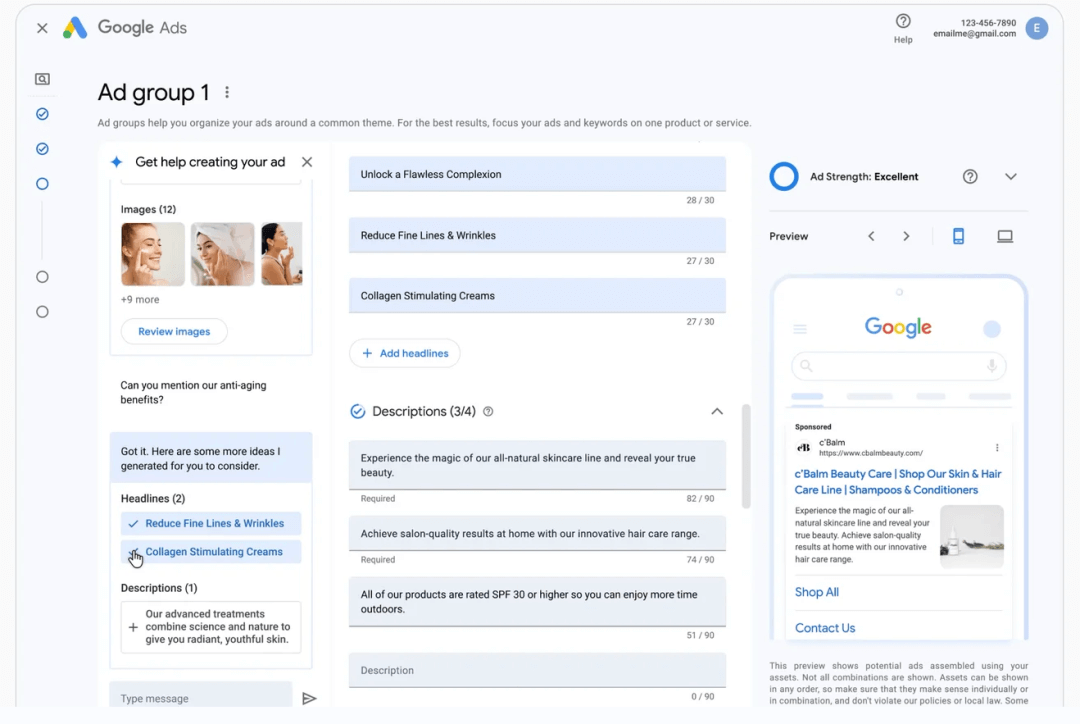Select the towel-wrapped woman image thumbnail

point(222,254)
